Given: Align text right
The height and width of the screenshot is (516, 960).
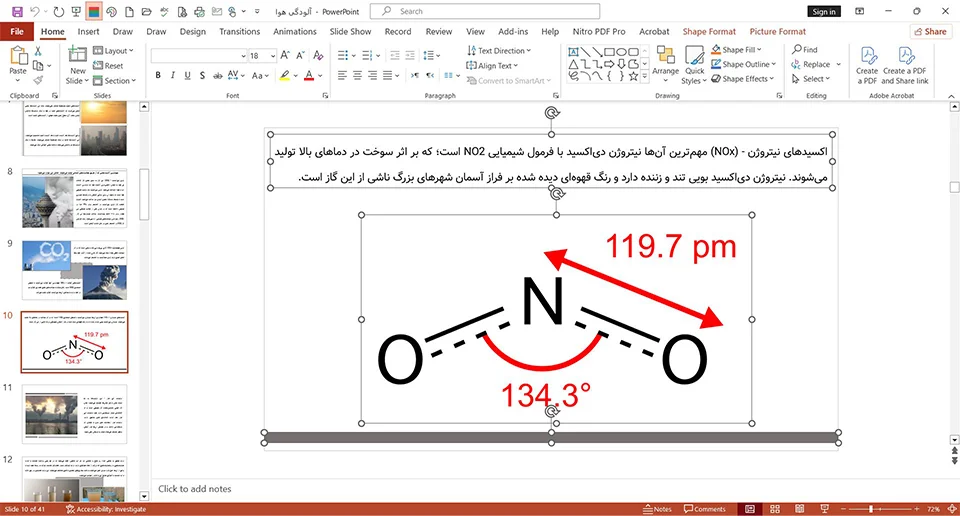Looking at the screenshot, I should tap(372, 75).
